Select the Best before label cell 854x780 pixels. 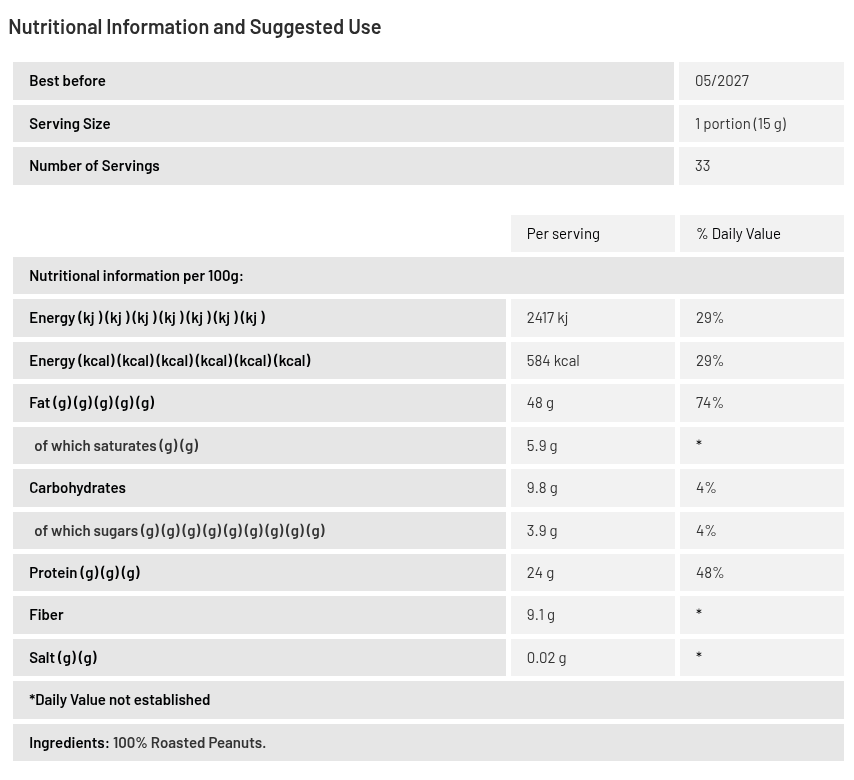(x=343, y=81)
